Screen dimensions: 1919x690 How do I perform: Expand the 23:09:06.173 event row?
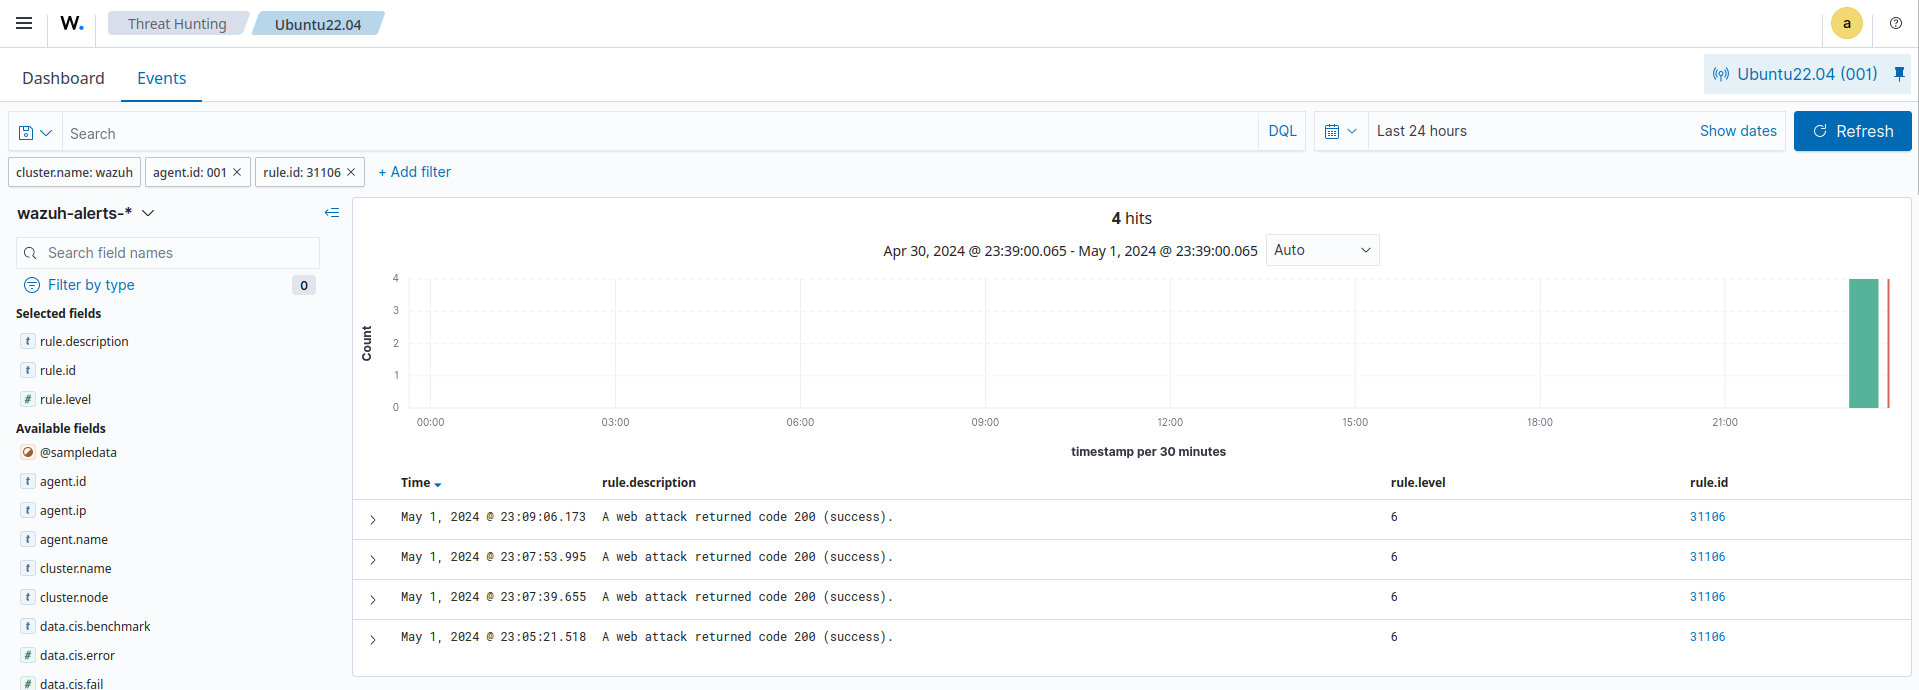(373, 519)
